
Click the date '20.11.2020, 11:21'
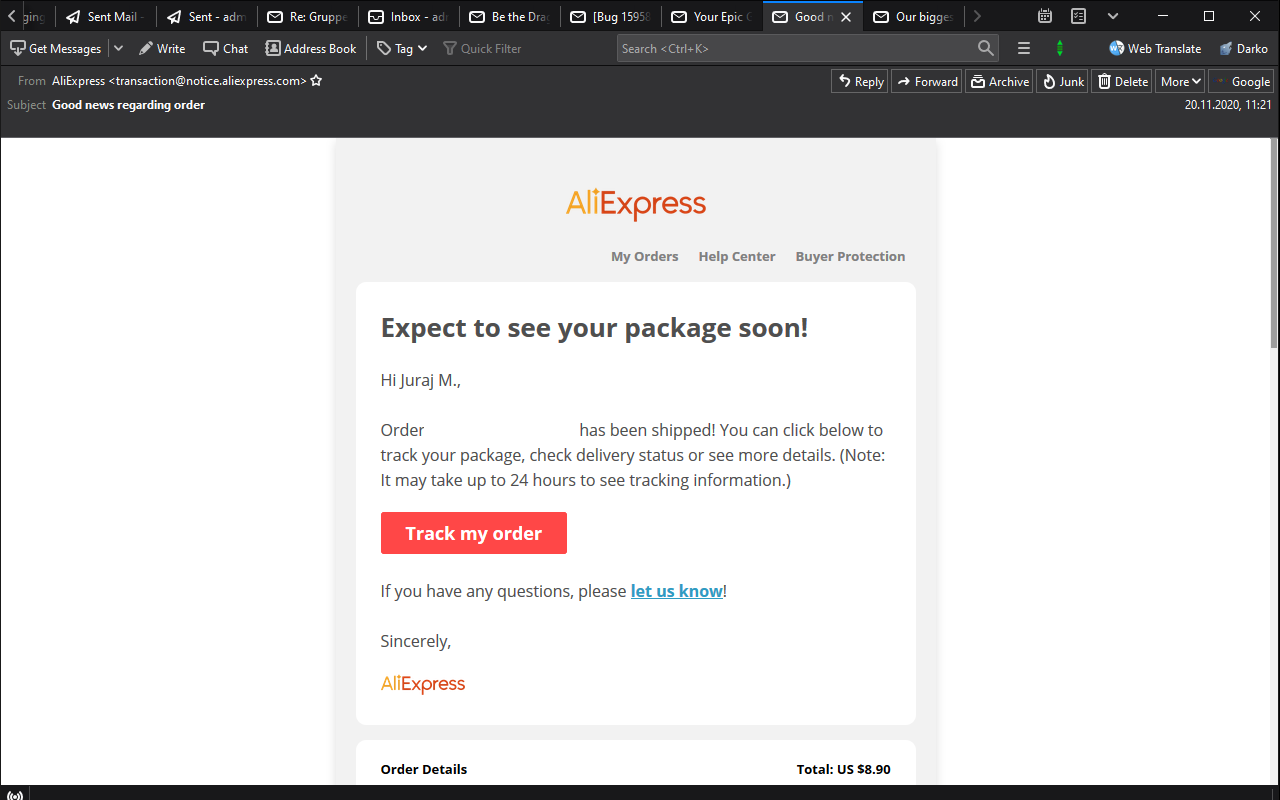(x=1228, y=104)
